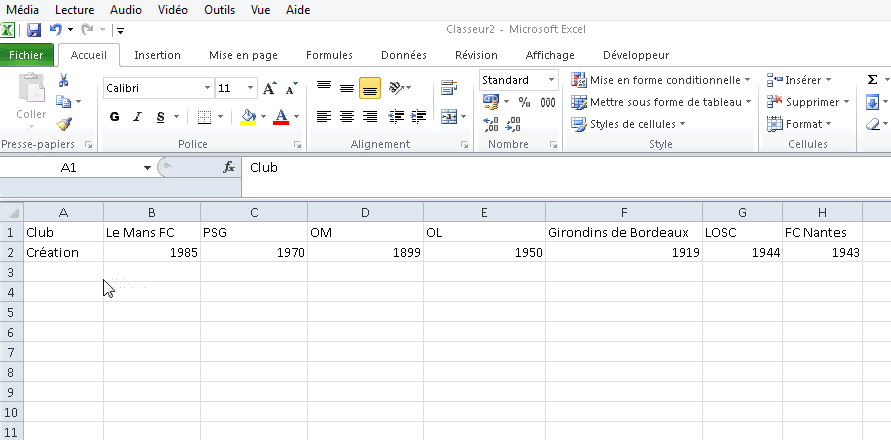This screenshot has width=891, height=440.
Task: Click the Cut scissors icon
Action: pos(64,80)
